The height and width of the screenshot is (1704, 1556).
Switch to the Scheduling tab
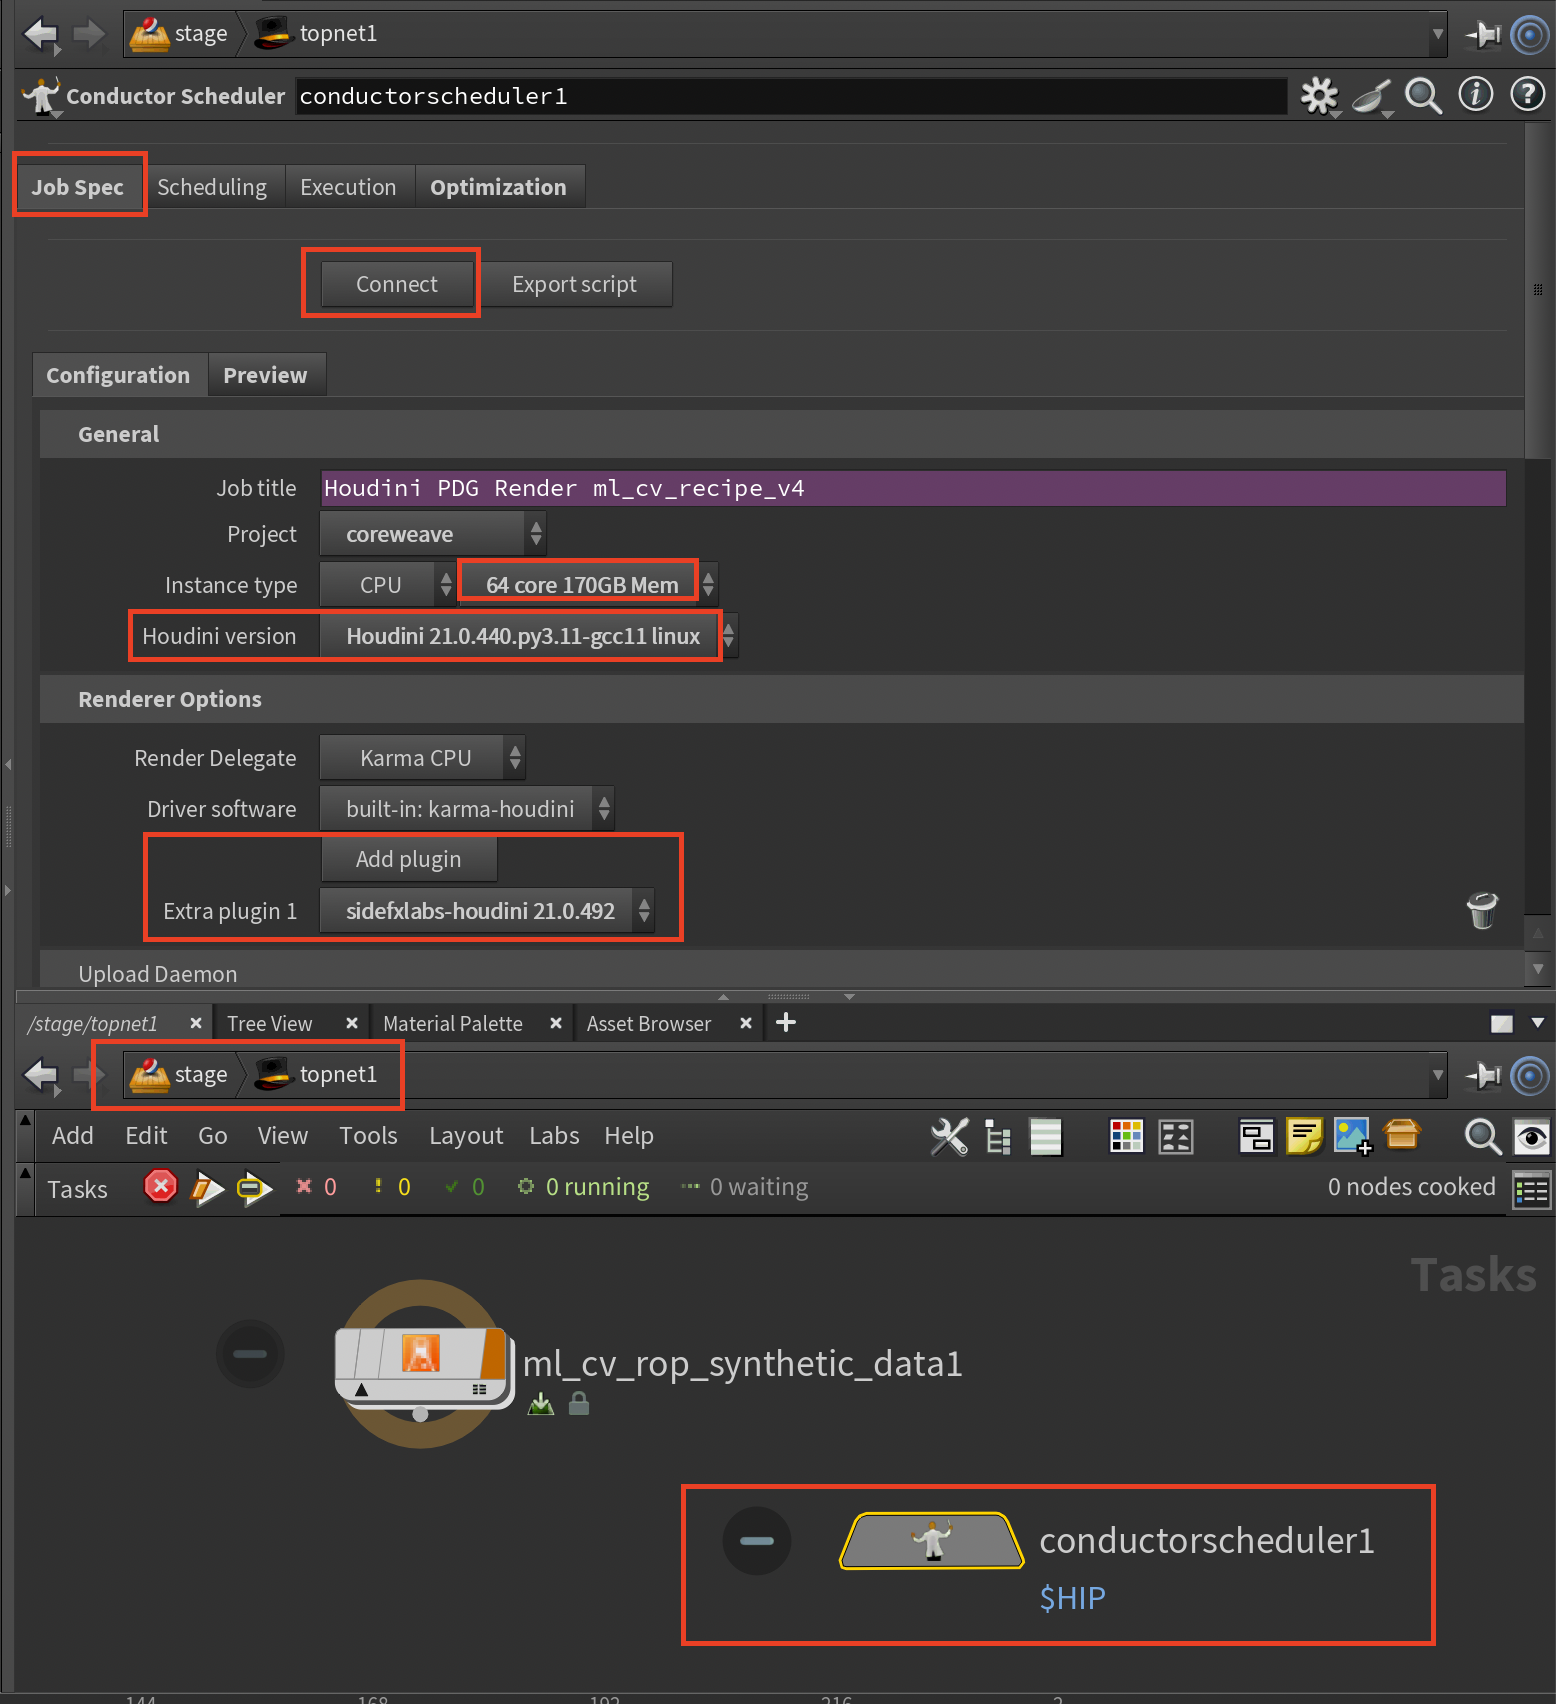(212, 187)
